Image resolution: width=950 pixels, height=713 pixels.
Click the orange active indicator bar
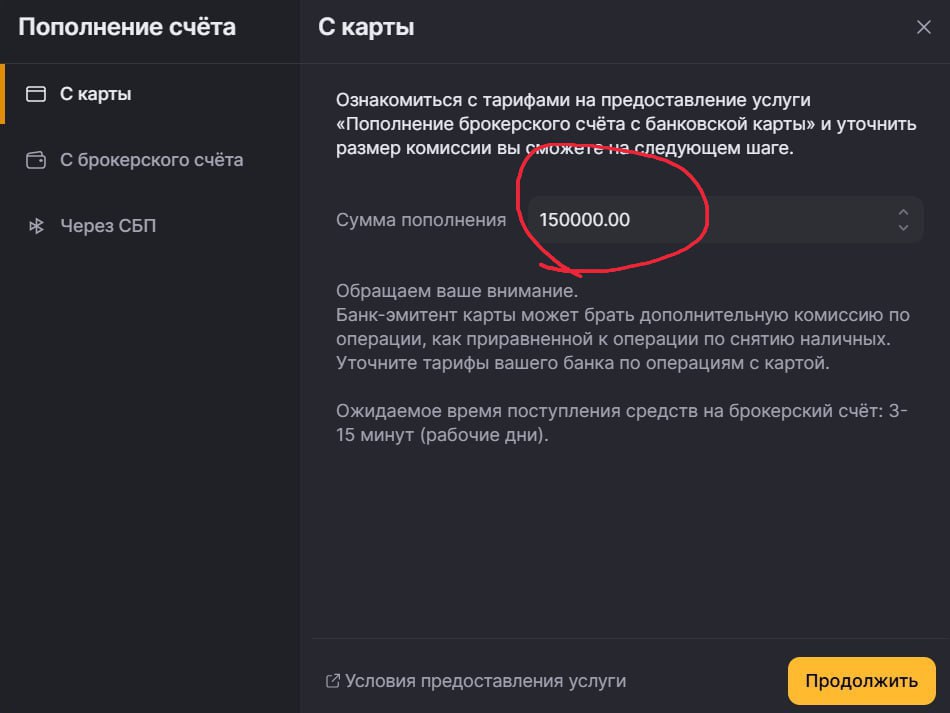(x=2, y=94)
